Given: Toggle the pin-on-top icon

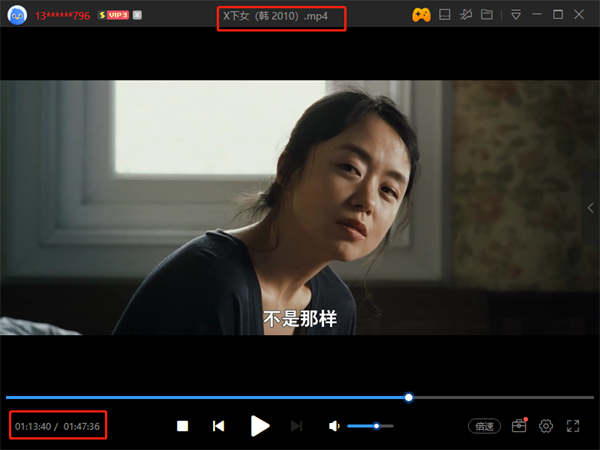Looking at the screenshot, I should [x=466, y=15].
